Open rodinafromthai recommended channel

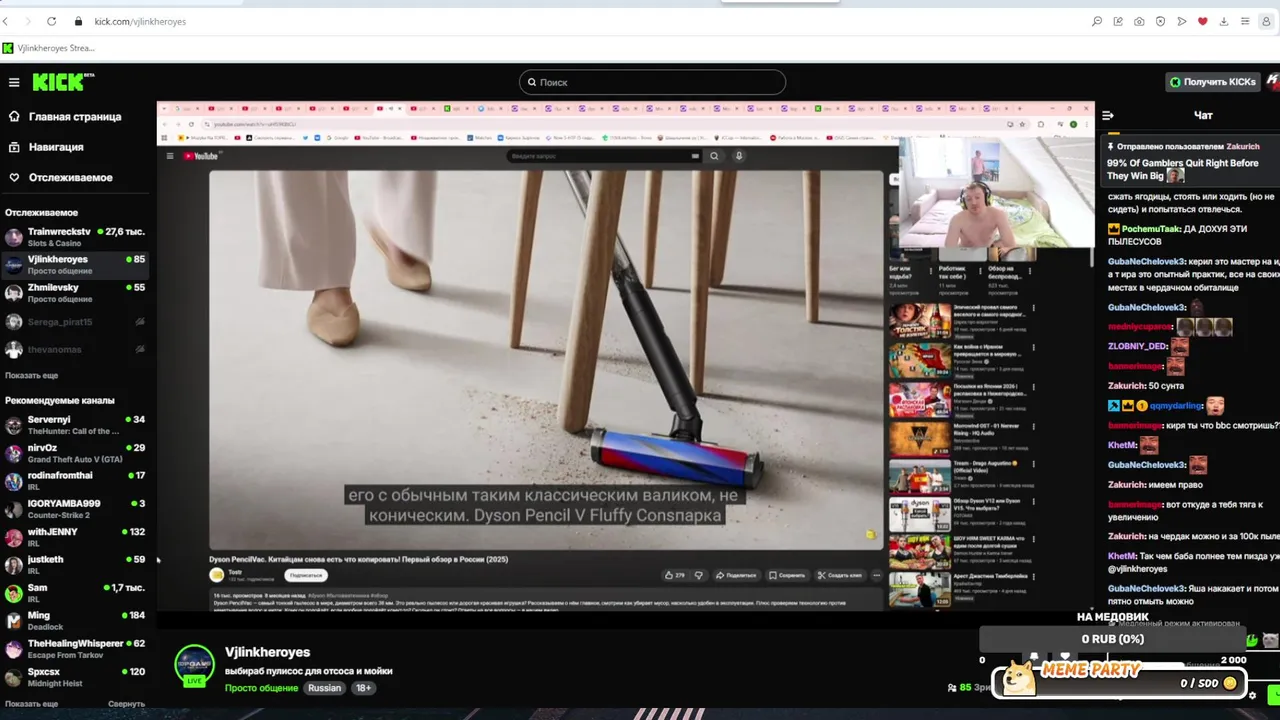(x=76, y=481)
